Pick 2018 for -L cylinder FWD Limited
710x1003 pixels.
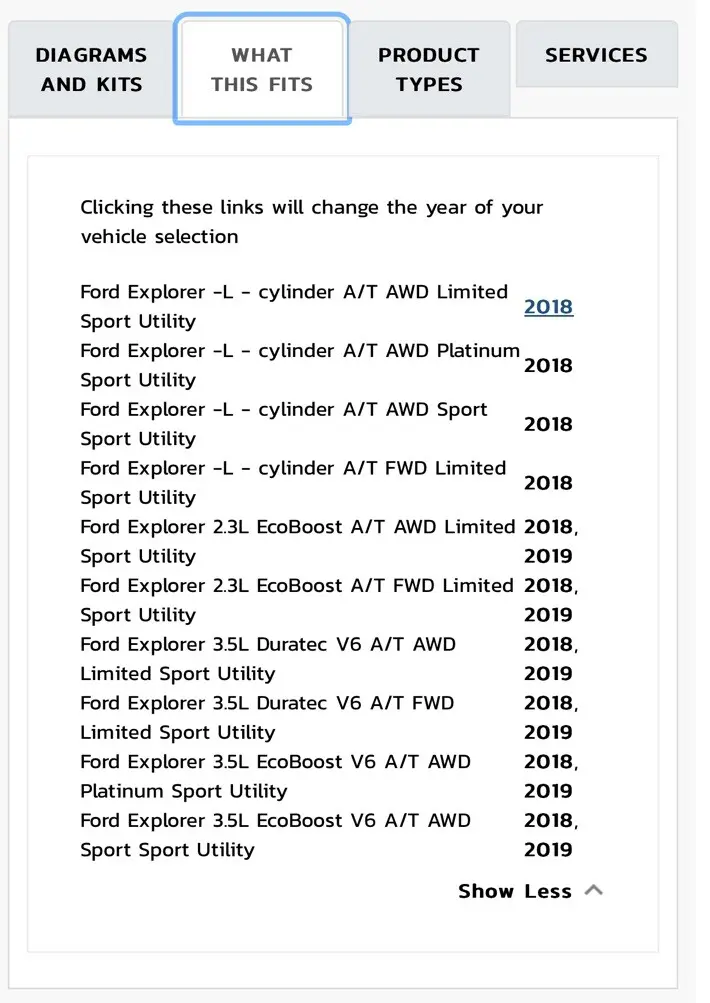(548, 483)
